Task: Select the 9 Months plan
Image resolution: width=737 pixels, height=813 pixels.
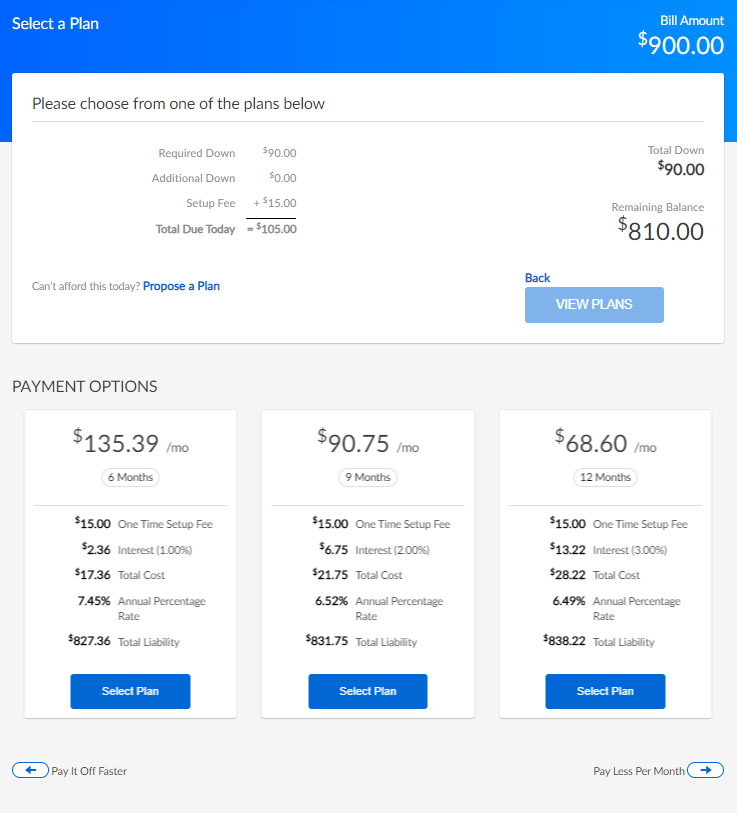Action: 367,691
